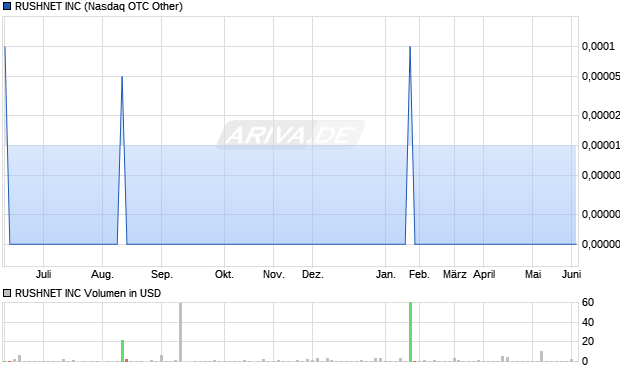Click the blue RUSHNET INC legend square
Screen dimensions: 620x371
coord(7,6)
